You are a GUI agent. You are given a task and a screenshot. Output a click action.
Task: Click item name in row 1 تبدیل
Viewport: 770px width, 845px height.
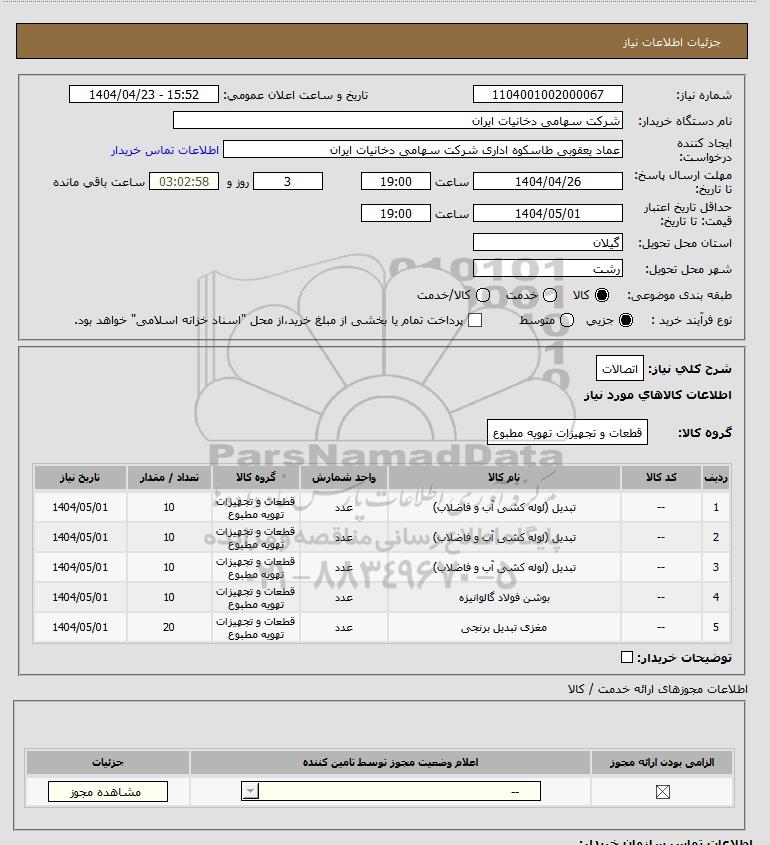[x=504, y=508]
